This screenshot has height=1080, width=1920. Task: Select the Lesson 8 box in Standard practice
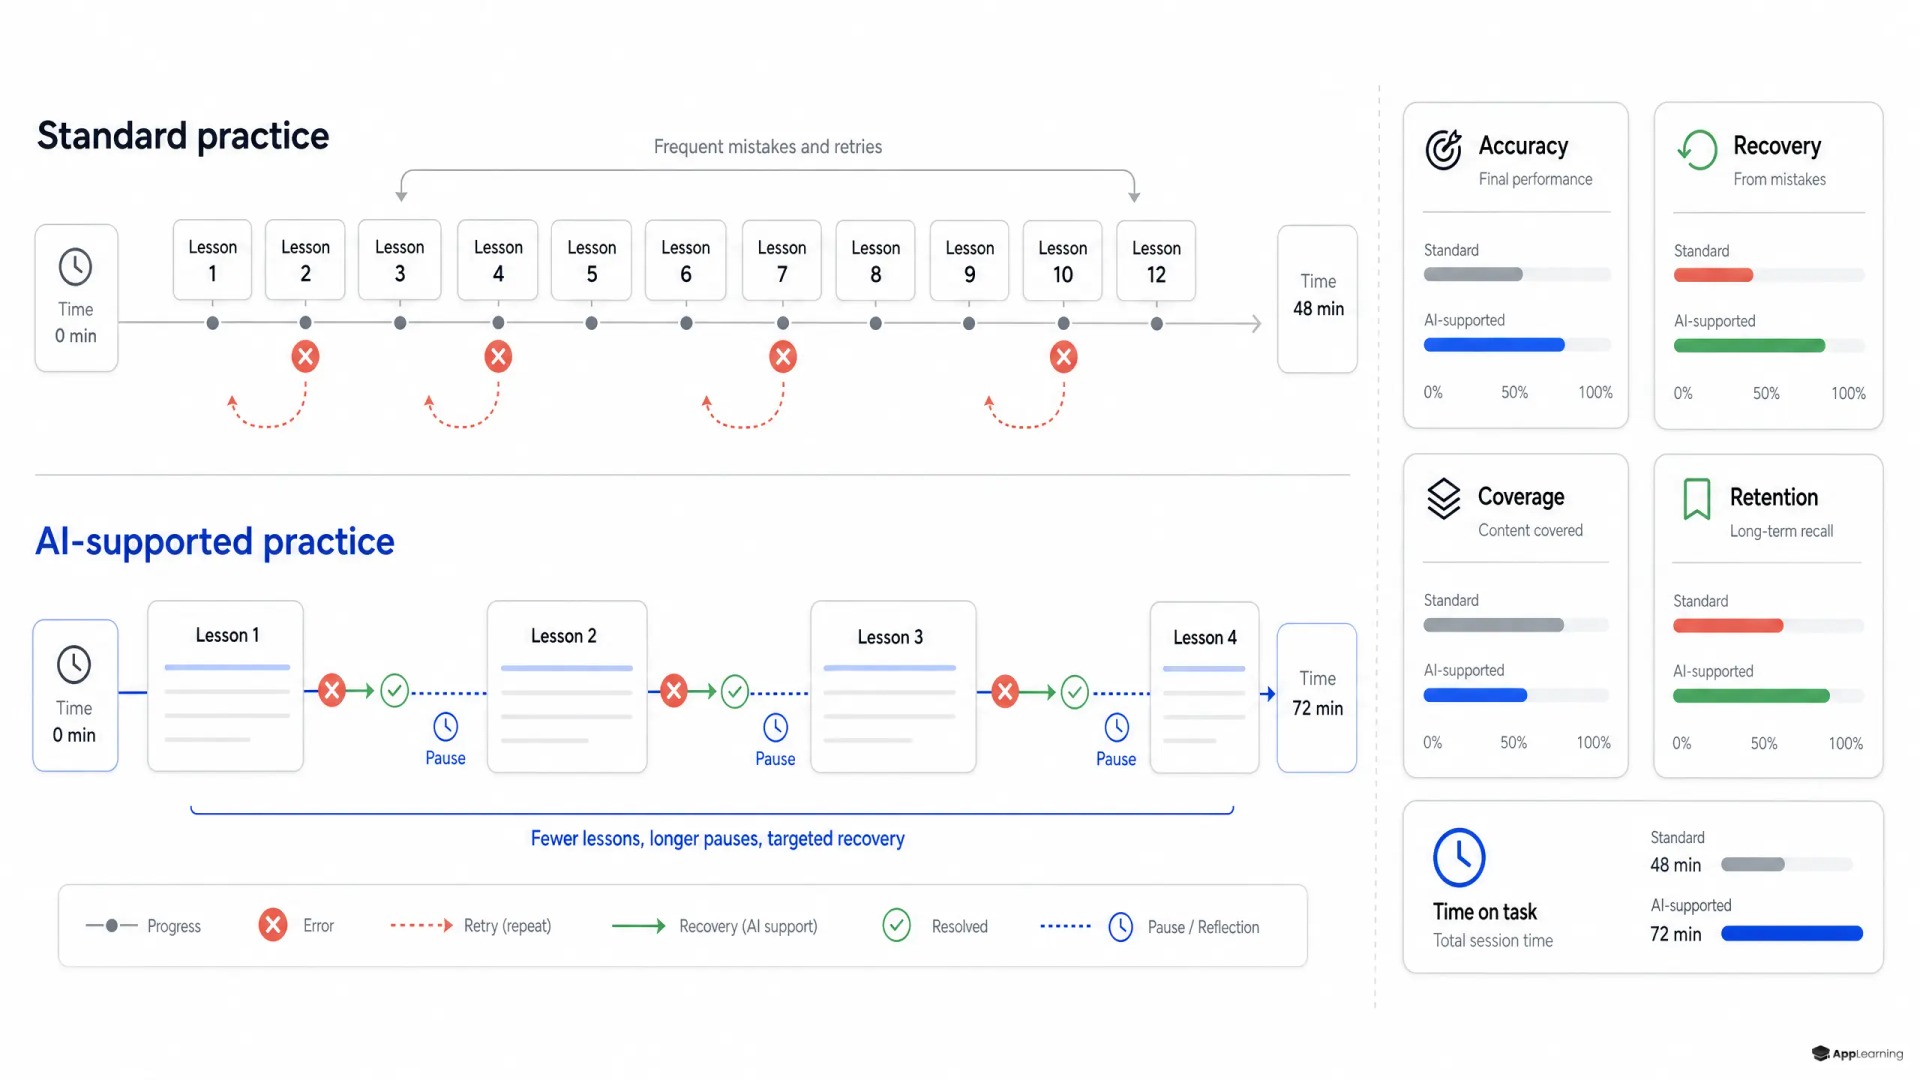click(x=875, y=260)
